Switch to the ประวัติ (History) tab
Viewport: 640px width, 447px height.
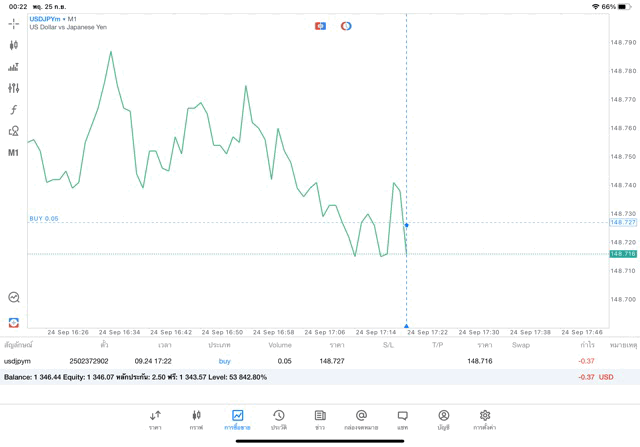pos(279,419)
